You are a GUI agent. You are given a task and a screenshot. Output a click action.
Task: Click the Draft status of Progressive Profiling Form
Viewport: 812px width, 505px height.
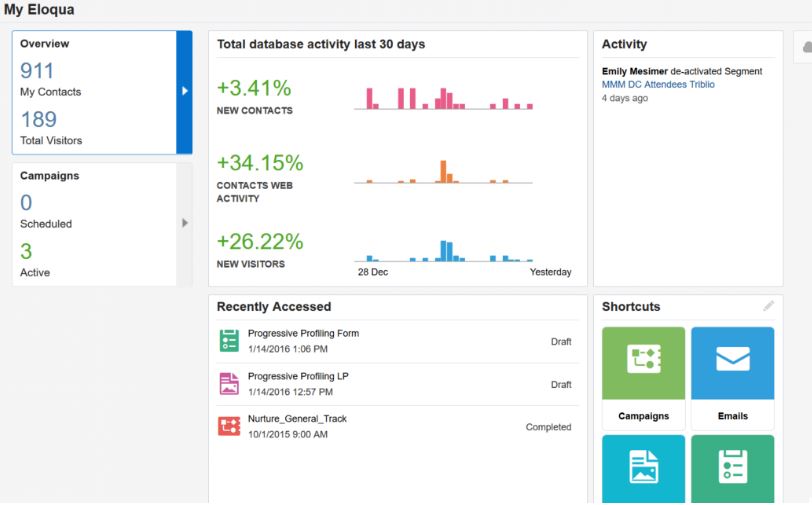(561, 342)
